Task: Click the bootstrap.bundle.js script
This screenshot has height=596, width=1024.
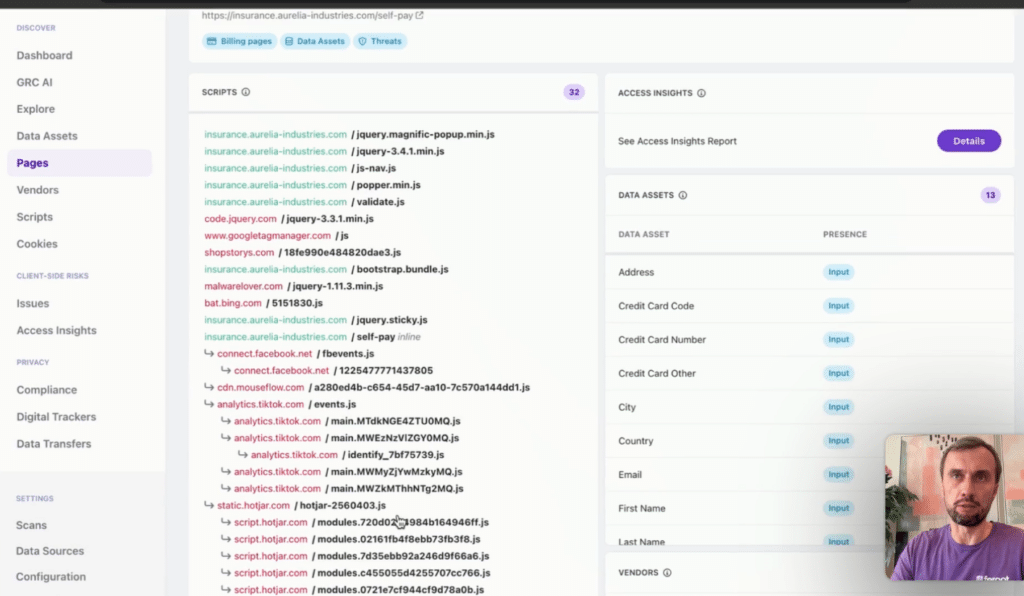Action: tap(326, 270)
